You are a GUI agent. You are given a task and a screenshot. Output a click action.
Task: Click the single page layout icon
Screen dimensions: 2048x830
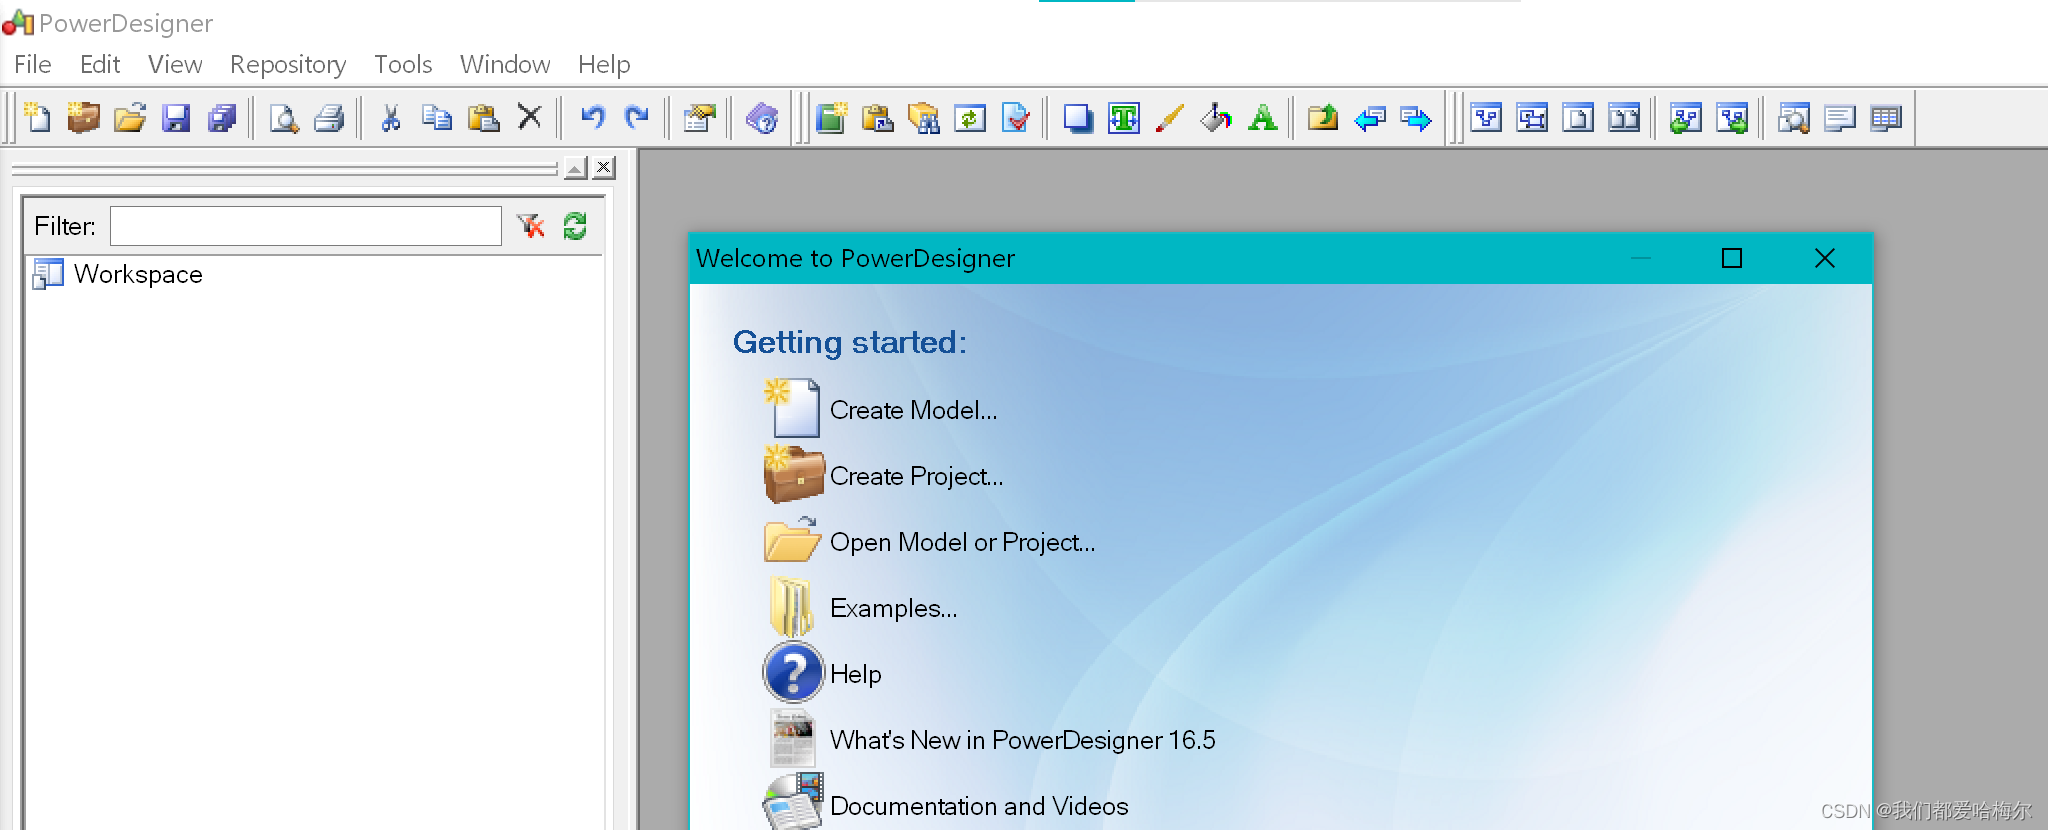click(1578, 118)
